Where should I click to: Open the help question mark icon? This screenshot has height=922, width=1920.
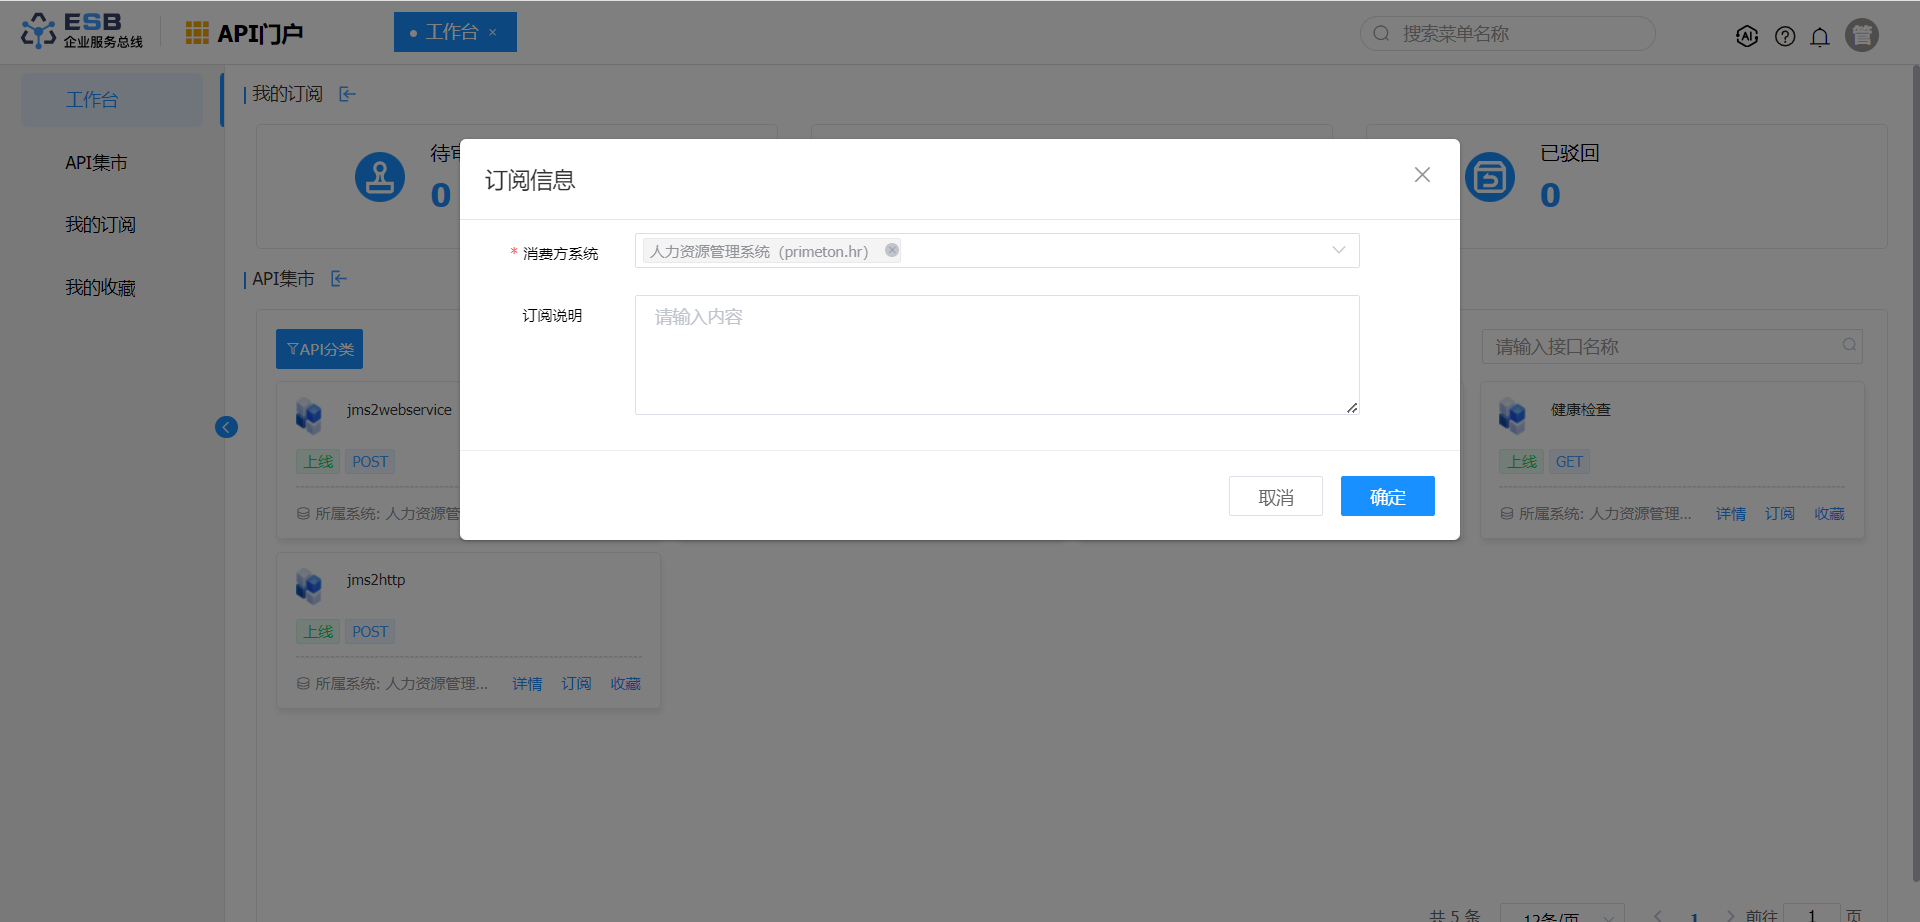(x=1785, y=36)
